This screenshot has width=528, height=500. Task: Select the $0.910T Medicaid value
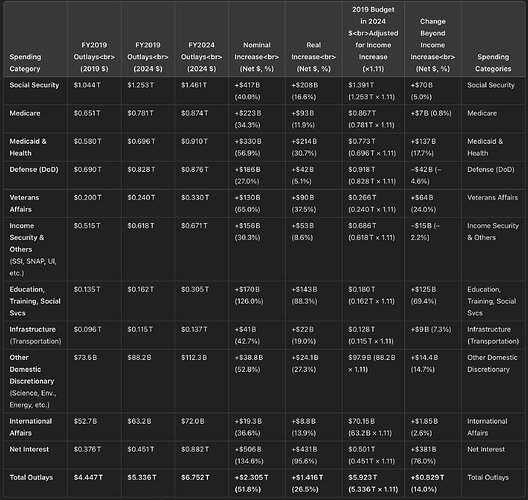click(195, 141)
